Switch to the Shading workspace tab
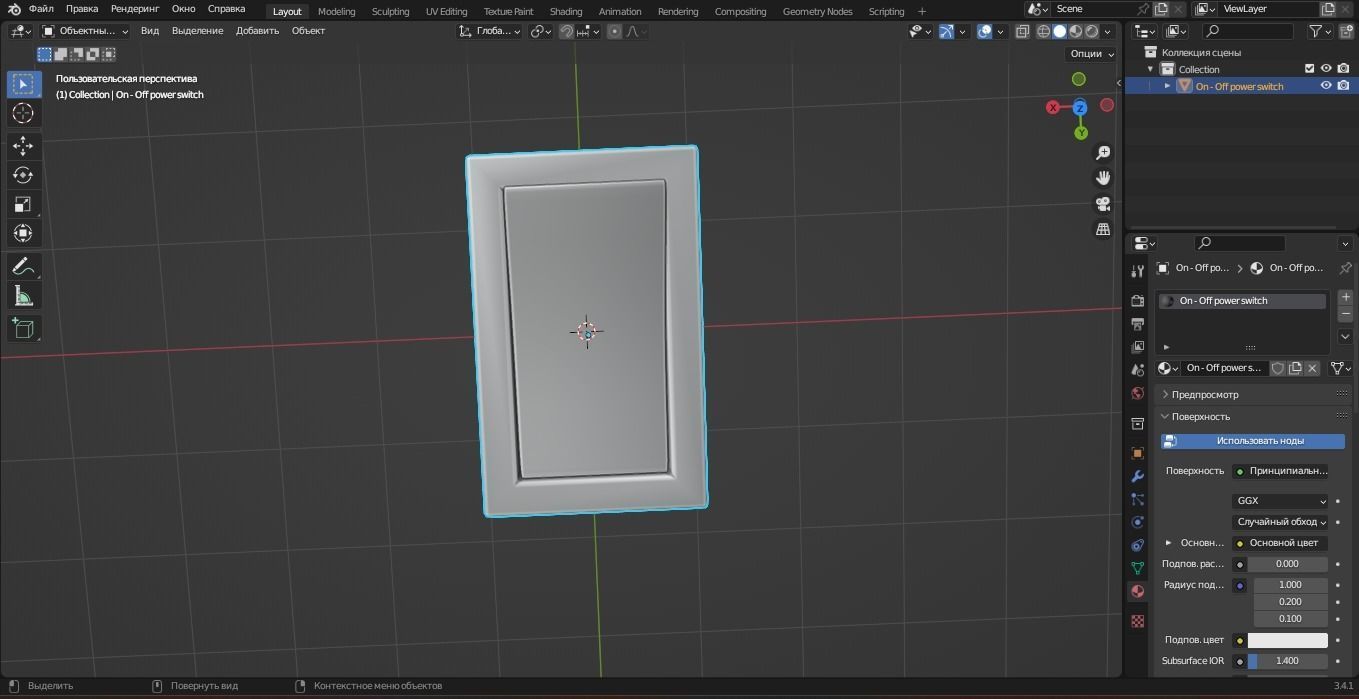Viewport: 1359px width, 699px height. click(x=566, y=11)
